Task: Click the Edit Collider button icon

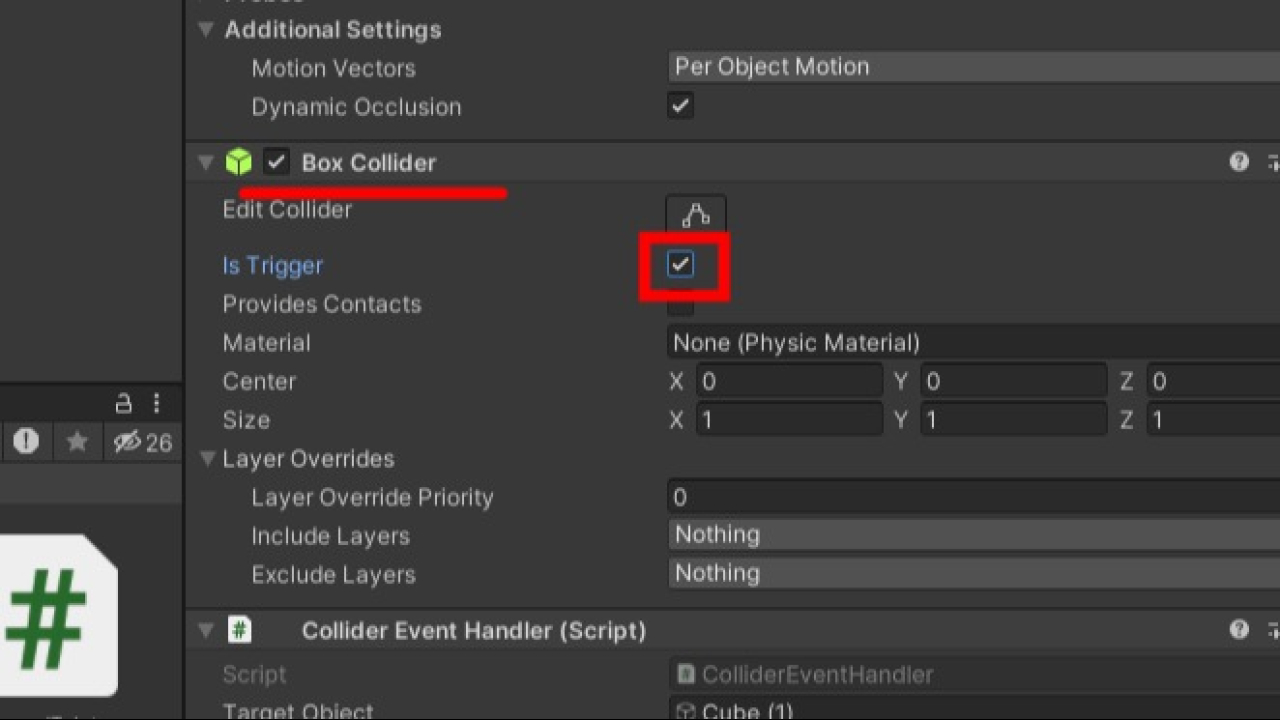Action: 696,215
